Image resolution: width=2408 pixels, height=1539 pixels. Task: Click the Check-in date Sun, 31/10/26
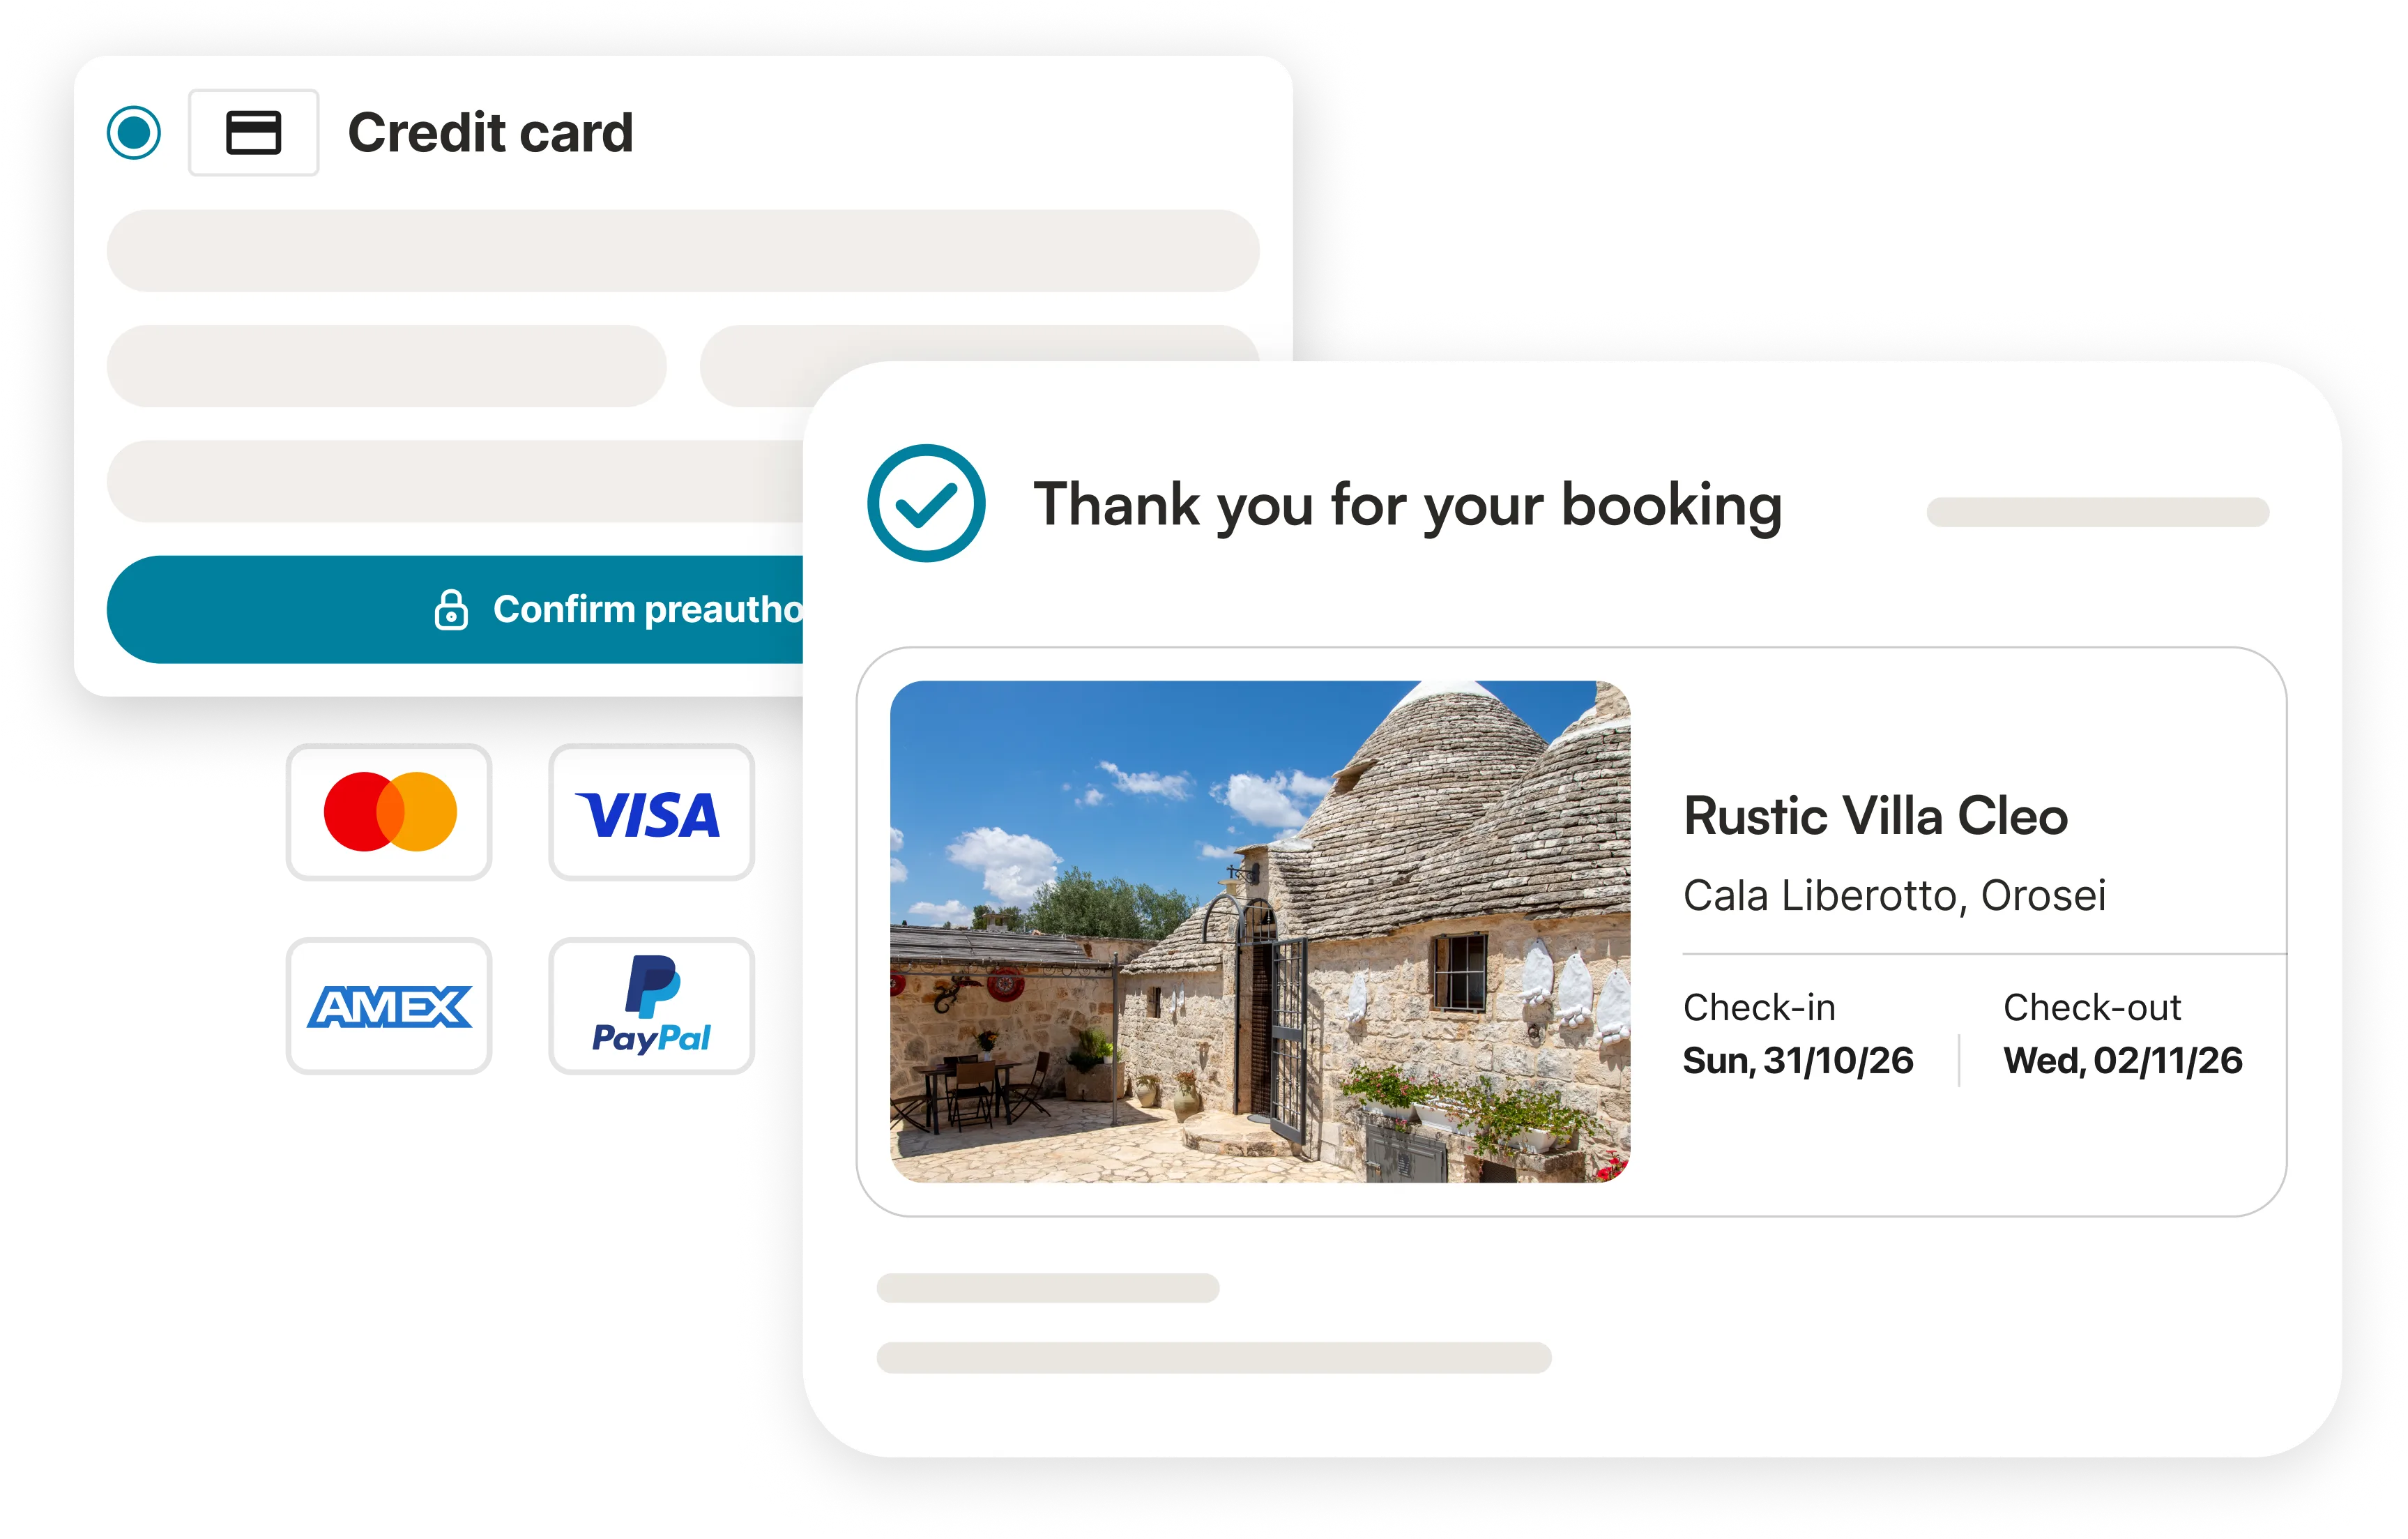click(1798, 1060)
